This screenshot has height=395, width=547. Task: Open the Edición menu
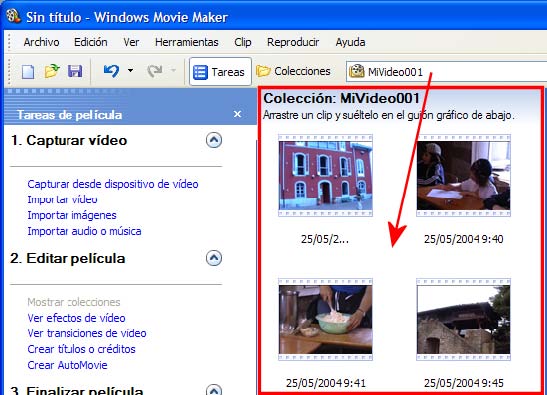[91, 42]
